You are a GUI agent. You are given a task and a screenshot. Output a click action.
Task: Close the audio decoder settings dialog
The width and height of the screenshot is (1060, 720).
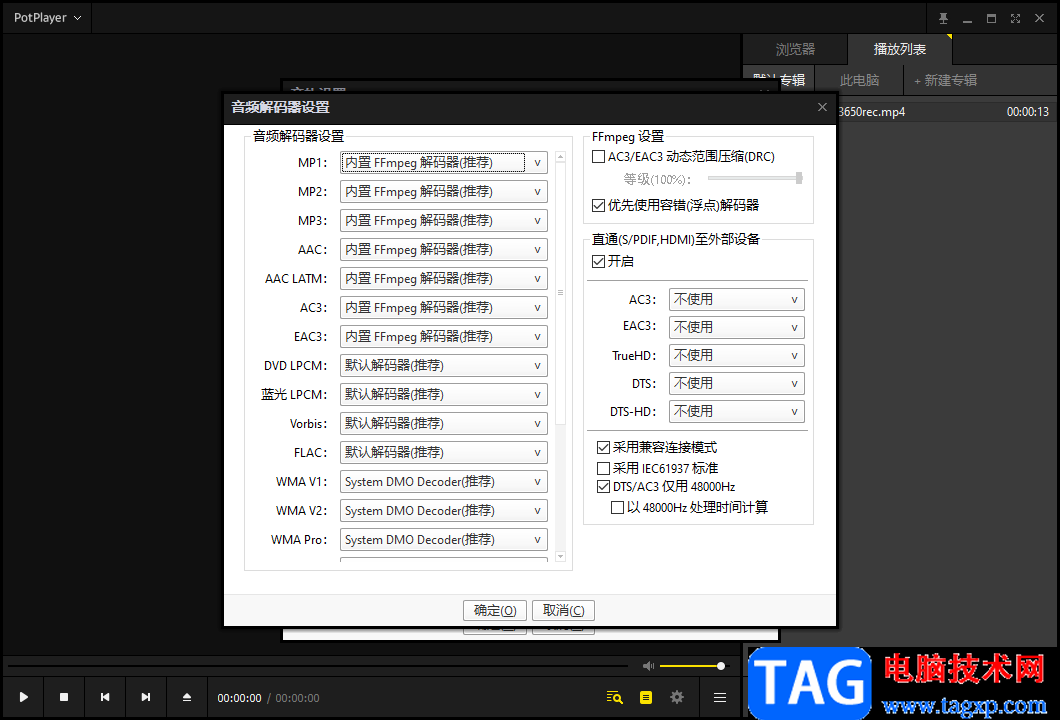click(x=822, y=107)
